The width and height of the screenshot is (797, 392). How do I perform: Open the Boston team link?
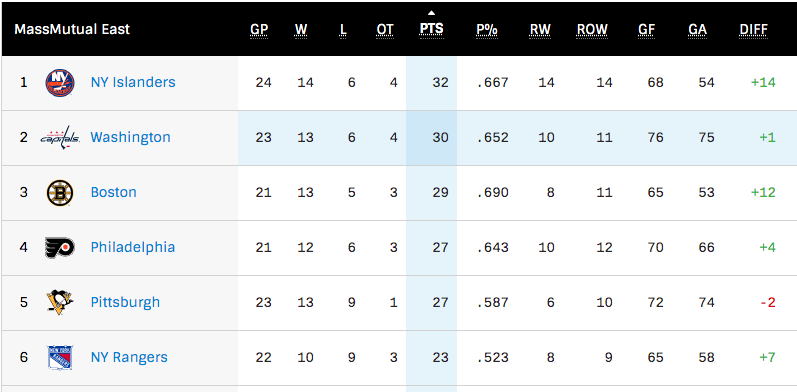pyautogui.click(x=114, y=192)
